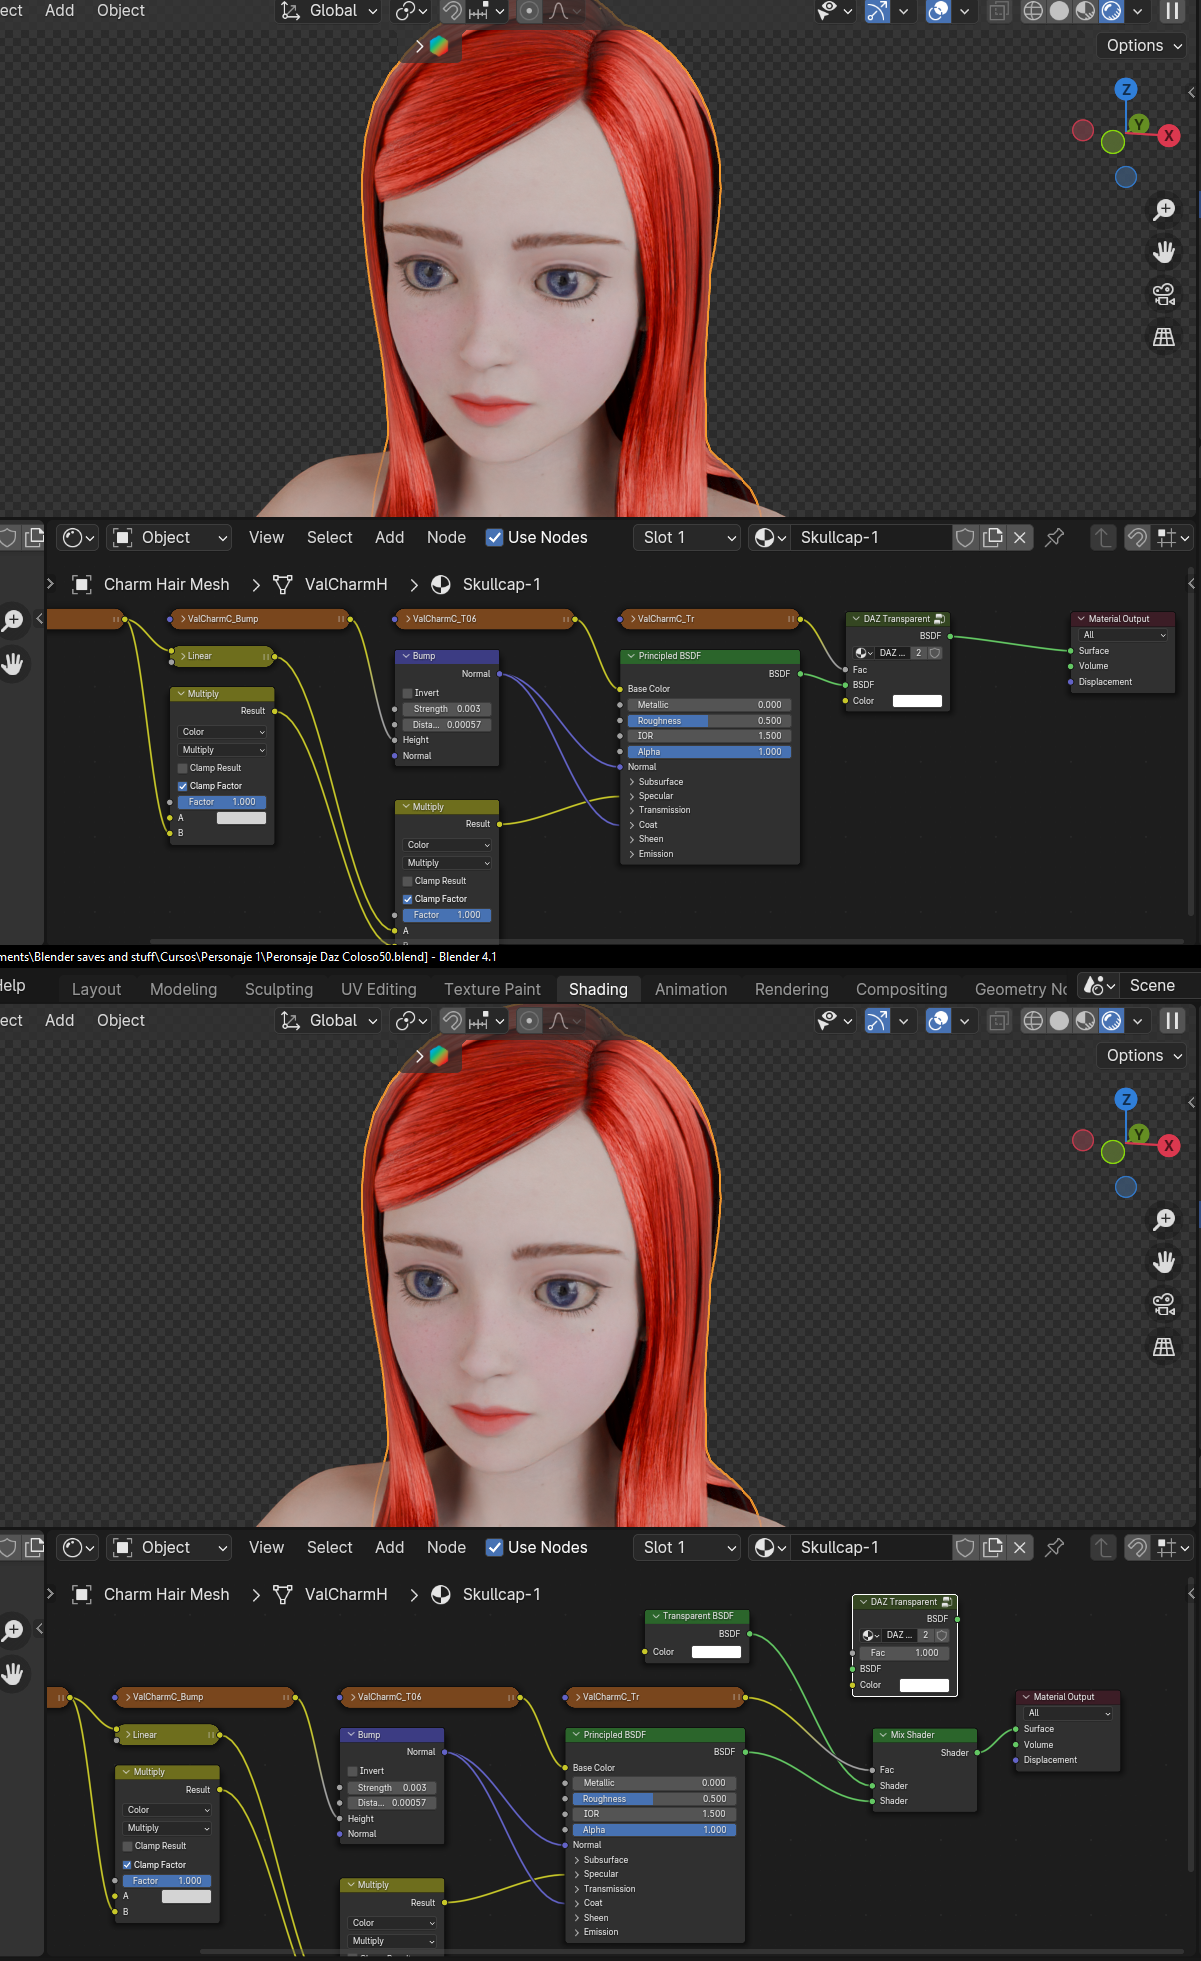Click white Color swatch in upper DAZ Transparent node
The image size is (1201, 1961).
coord(917,701)
